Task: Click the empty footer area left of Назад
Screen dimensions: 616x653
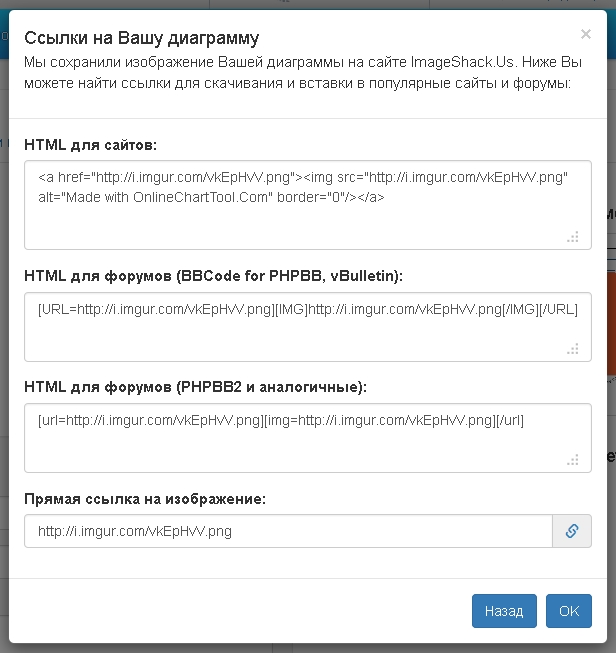Action: point(240,611)
